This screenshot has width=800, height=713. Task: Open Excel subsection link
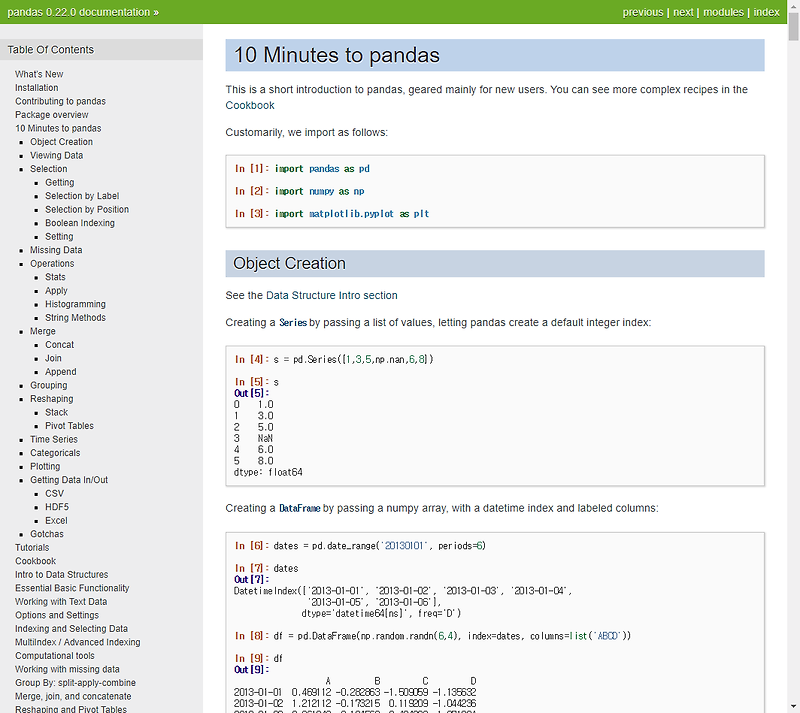coord(56,521)
